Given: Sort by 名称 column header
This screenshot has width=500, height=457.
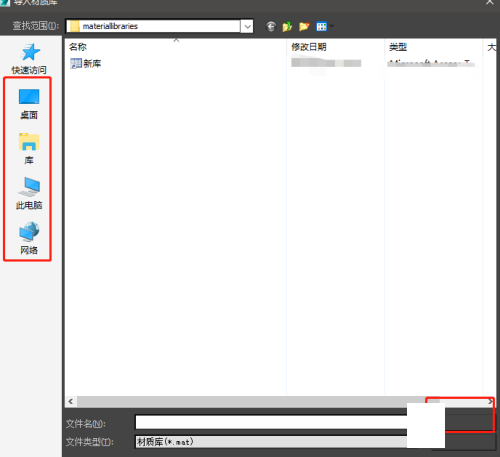Looking at the screenshot, I should point(176,47).
